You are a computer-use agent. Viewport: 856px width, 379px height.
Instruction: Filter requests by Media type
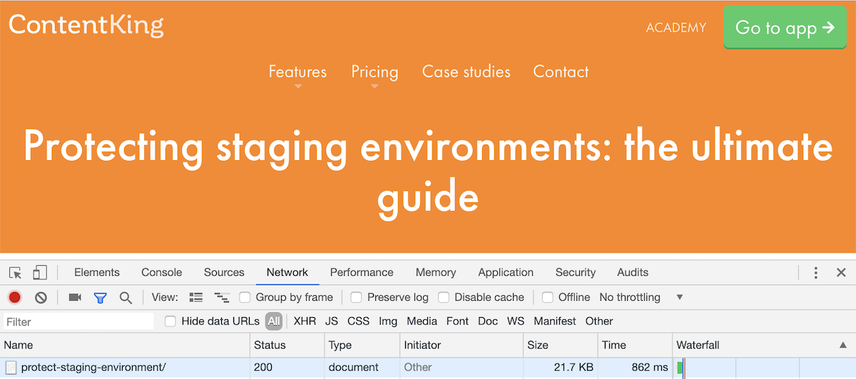(x=421, y=321)
